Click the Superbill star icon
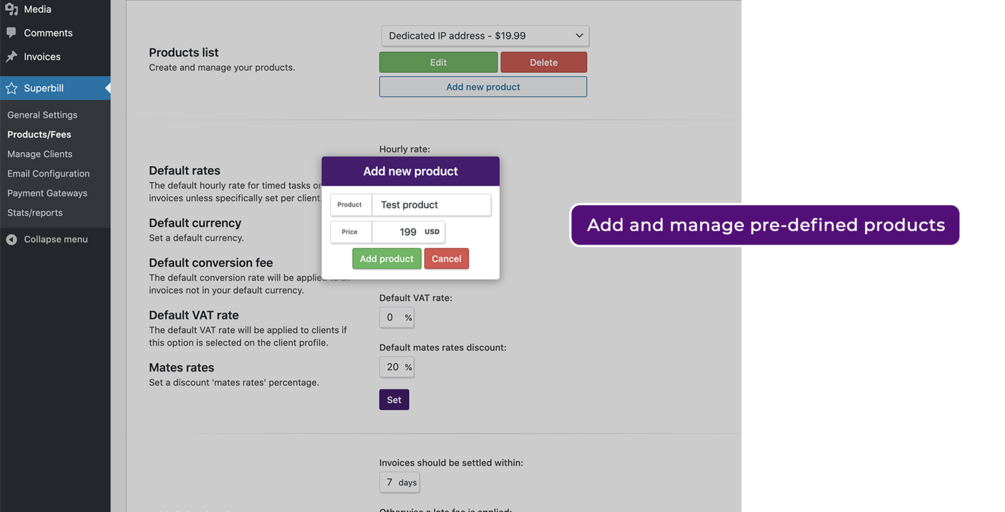This screenshot has width=1005, height=512. point(12,88)
